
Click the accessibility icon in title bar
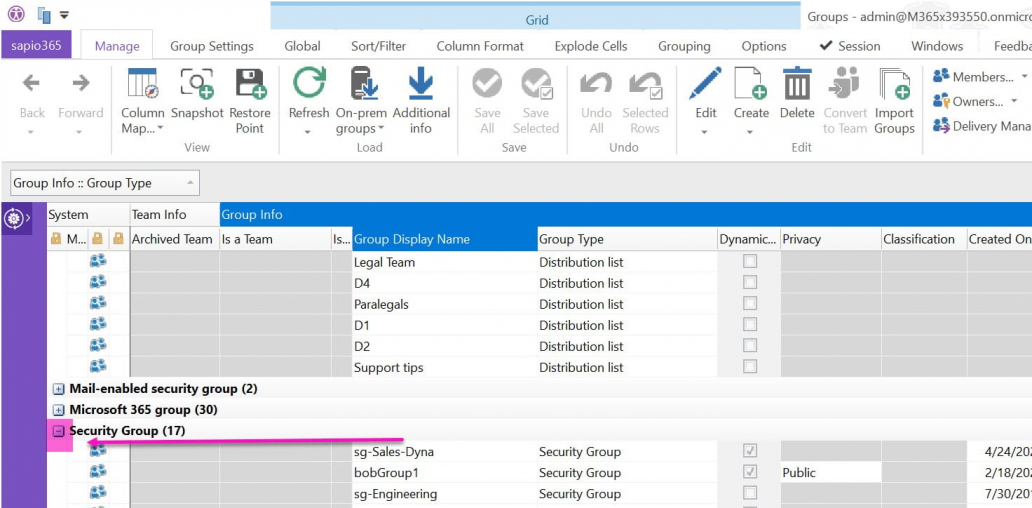coord(16,14)
